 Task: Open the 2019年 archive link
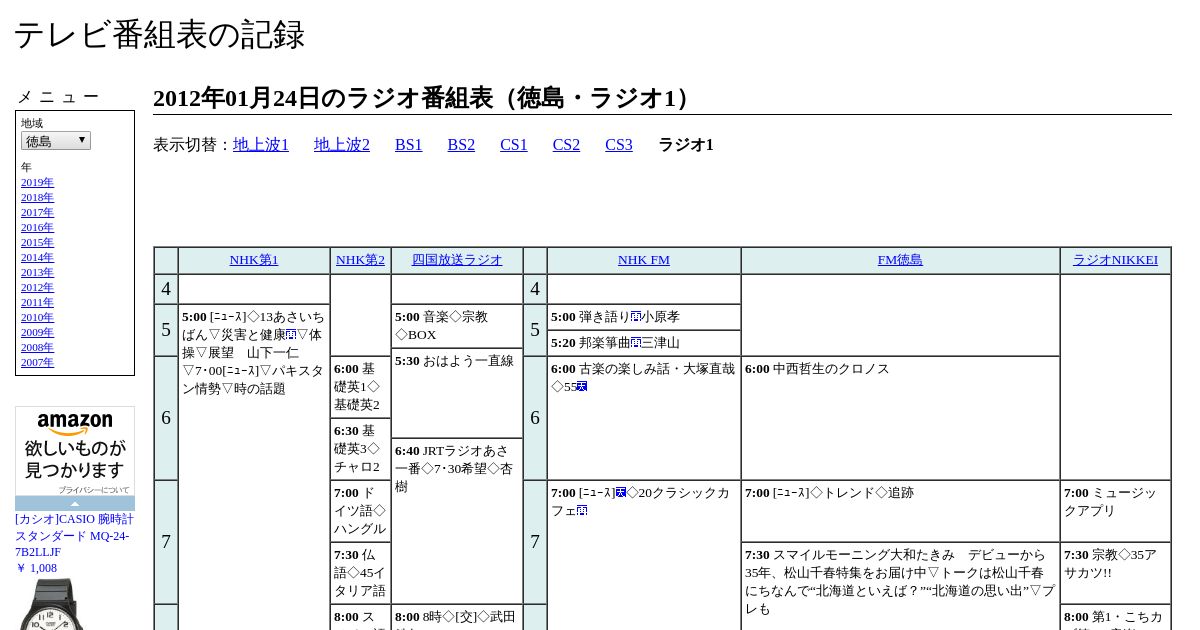point(37,182)
